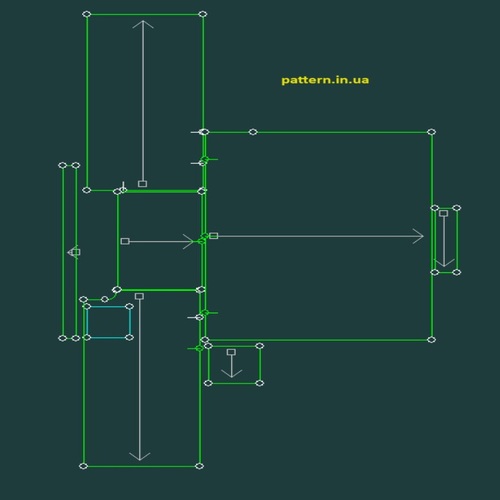Select the arrowhead of the long horizontal grain line
The image size is (500, 500).
coord(418,236)
